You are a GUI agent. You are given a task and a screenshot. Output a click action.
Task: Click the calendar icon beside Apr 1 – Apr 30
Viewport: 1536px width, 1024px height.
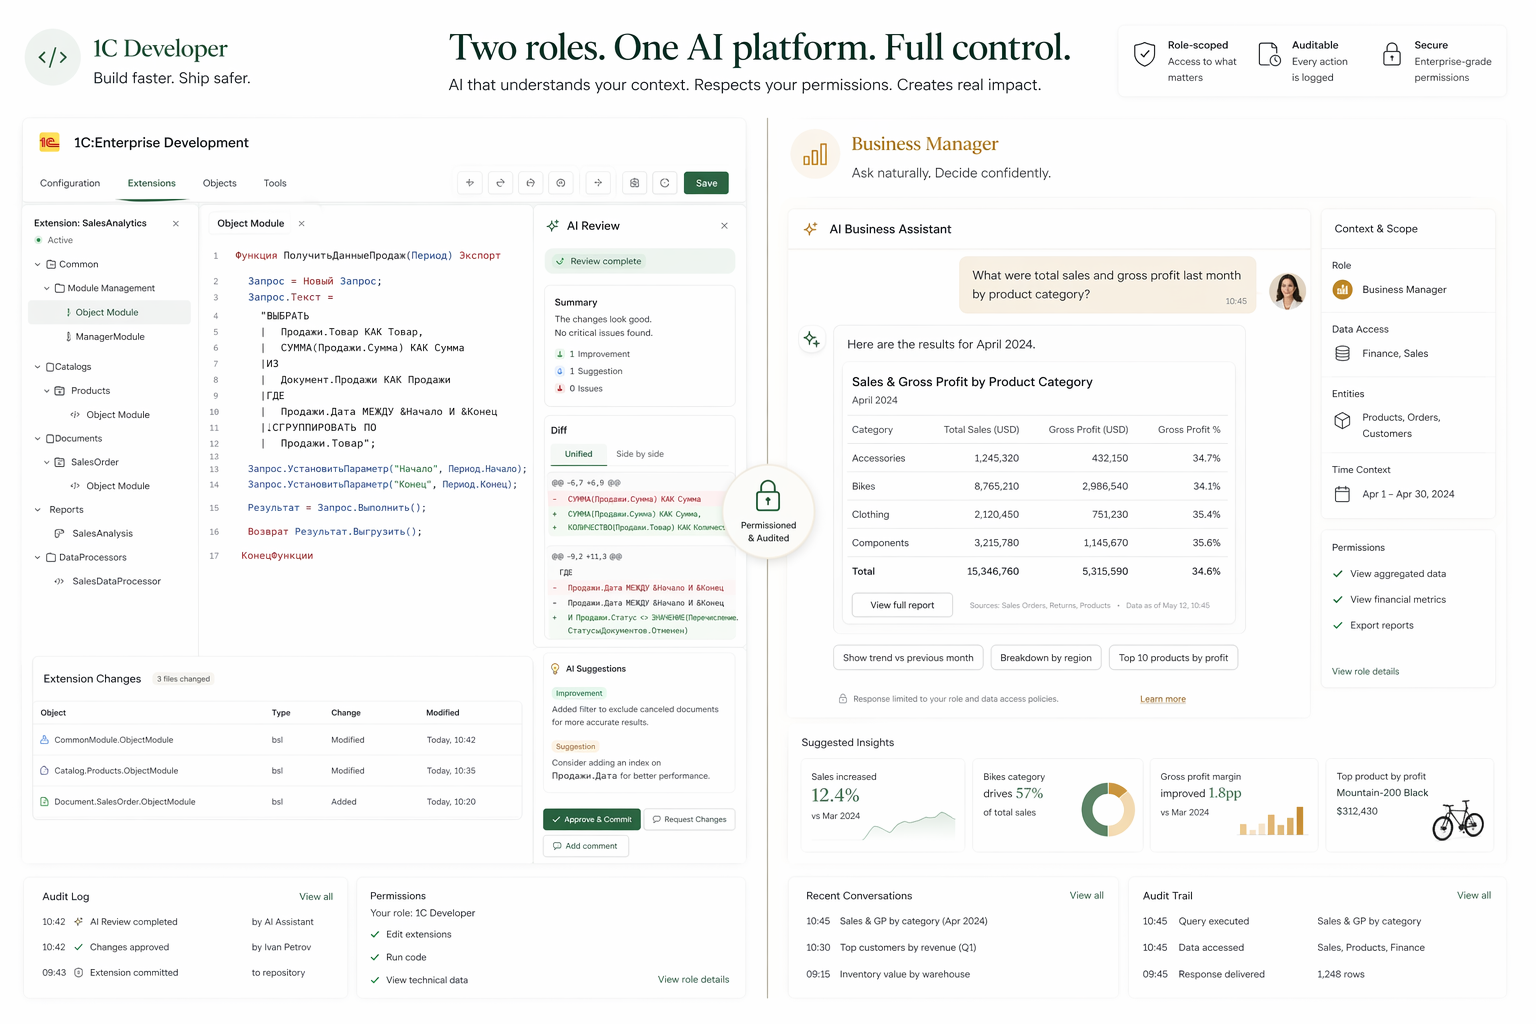1342,494
